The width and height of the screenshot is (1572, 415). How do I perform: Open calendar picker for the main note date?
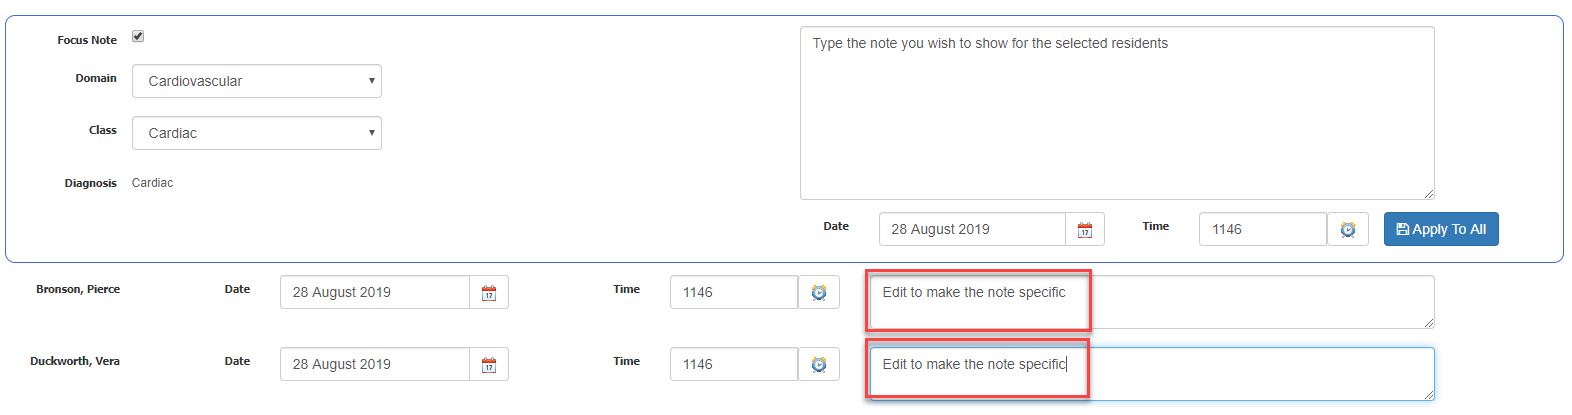tap(1085, 230)
